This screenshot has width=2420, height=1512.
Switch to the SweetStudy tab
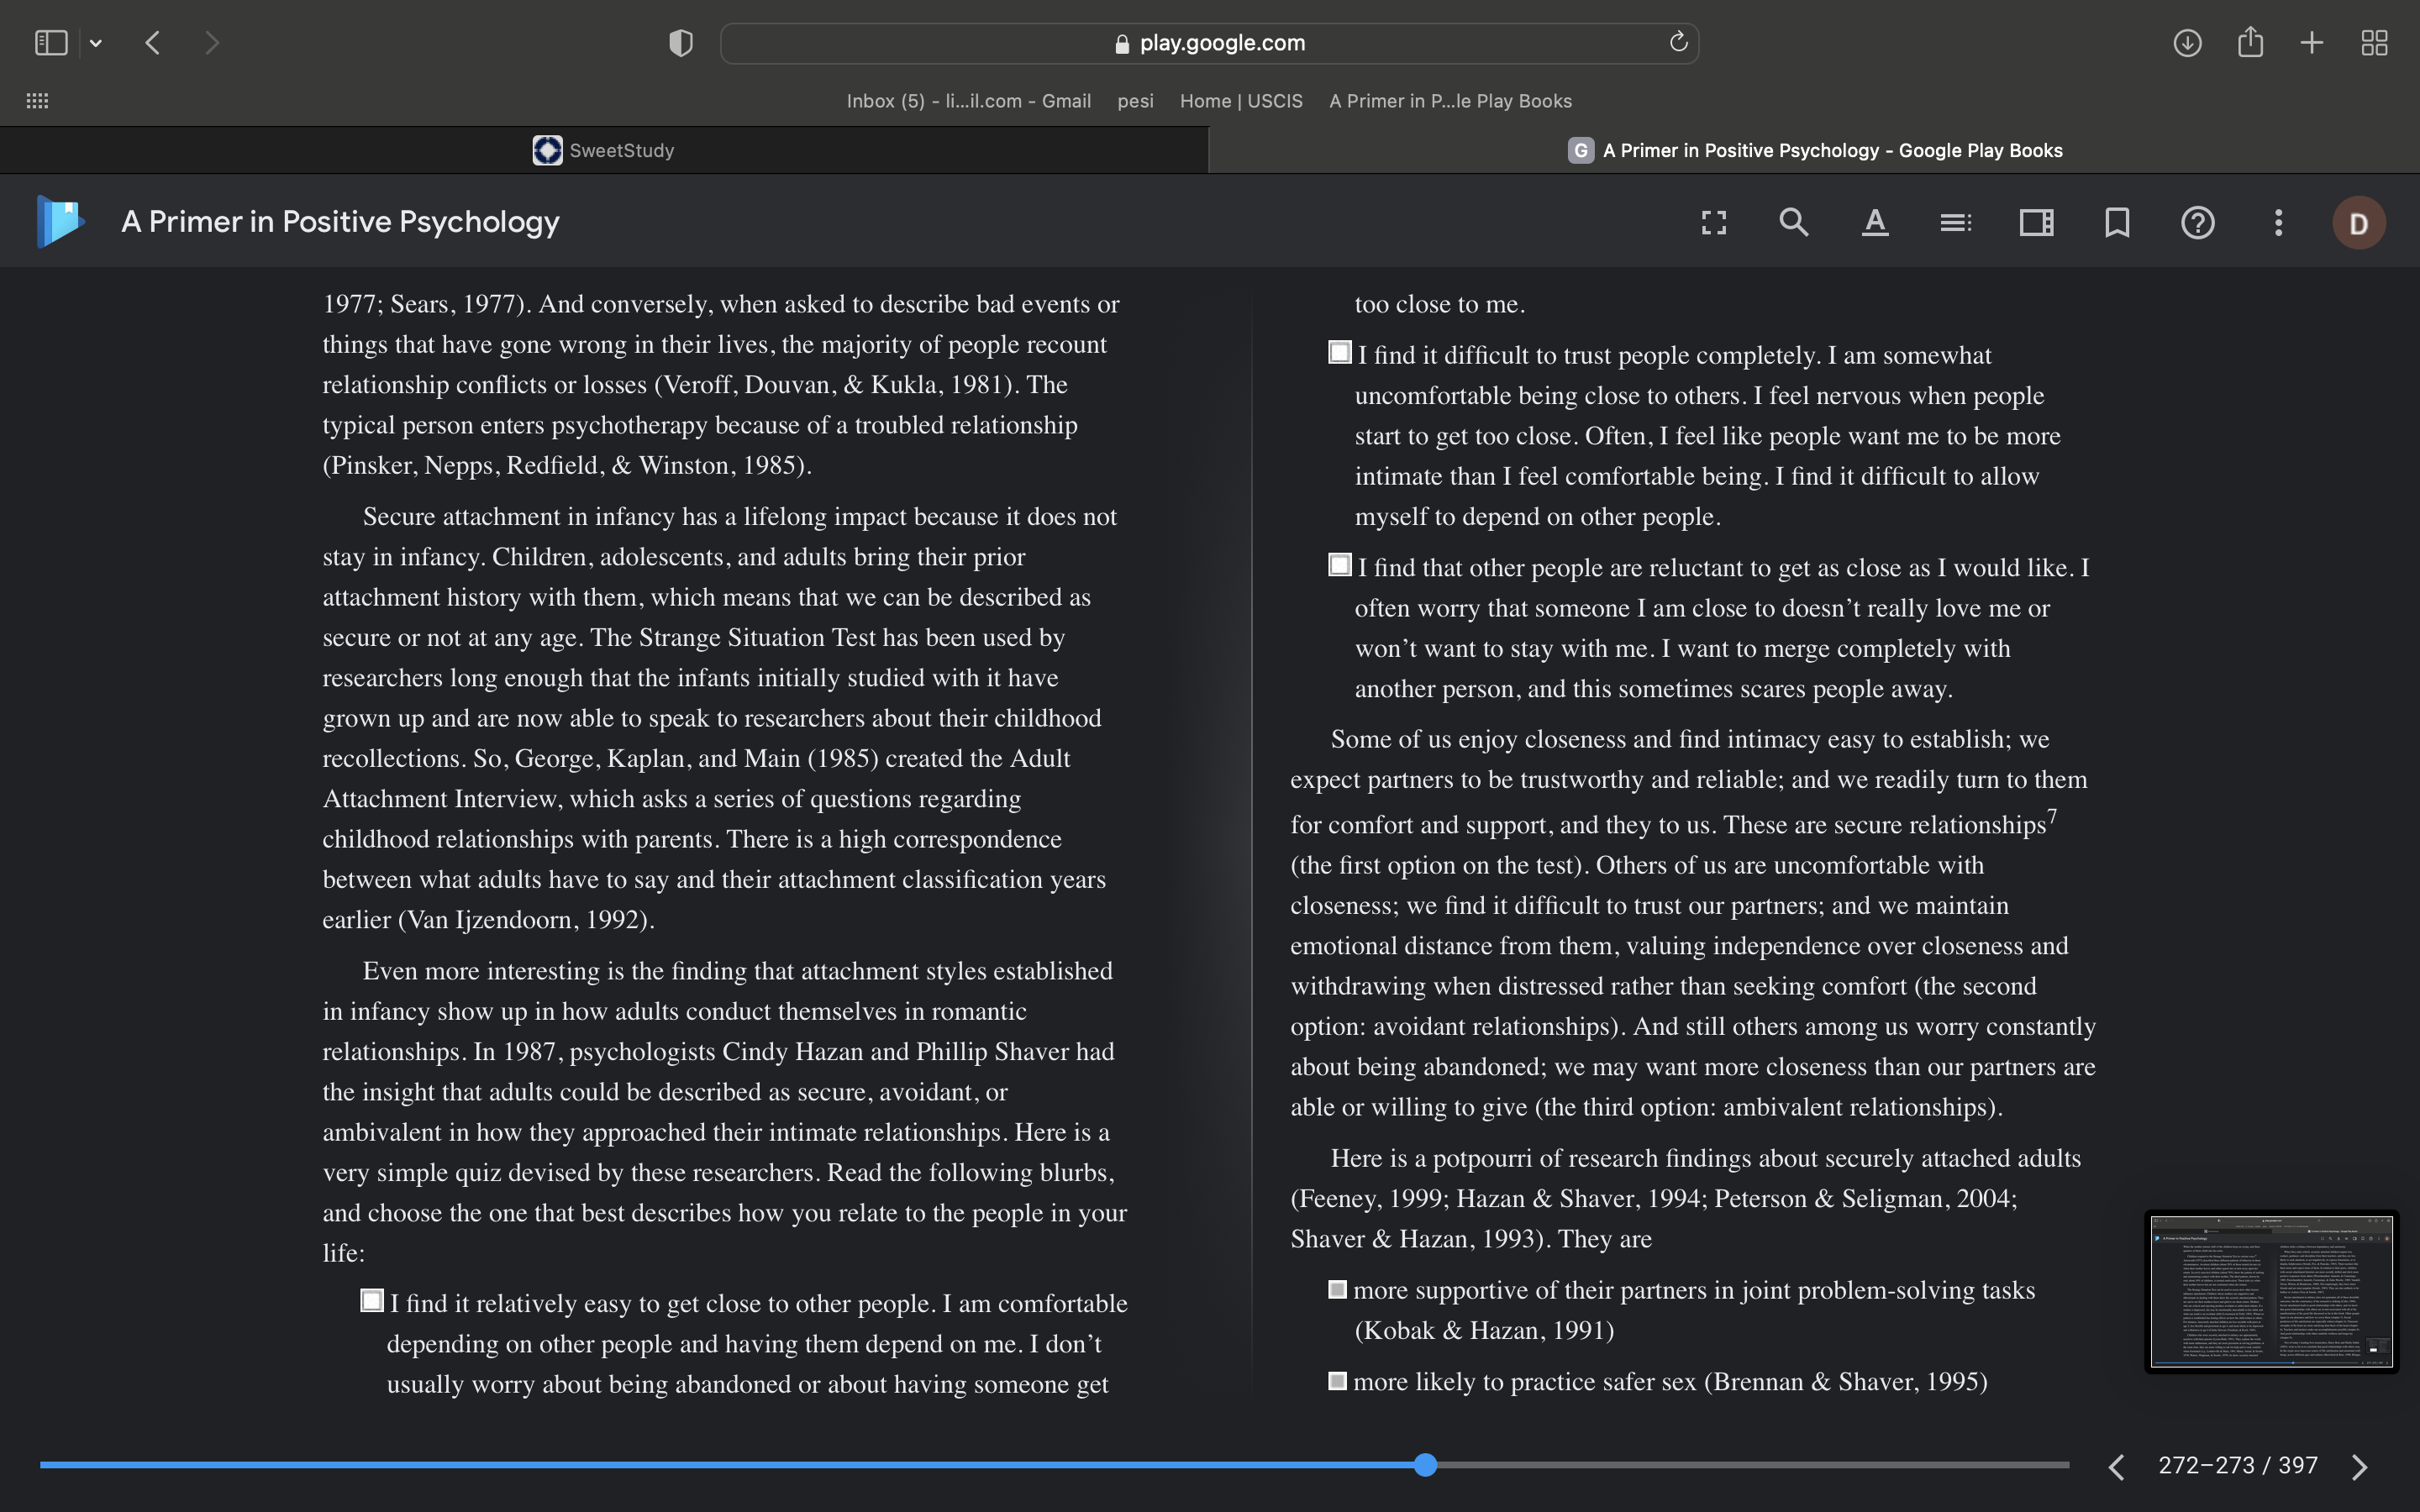604,150
